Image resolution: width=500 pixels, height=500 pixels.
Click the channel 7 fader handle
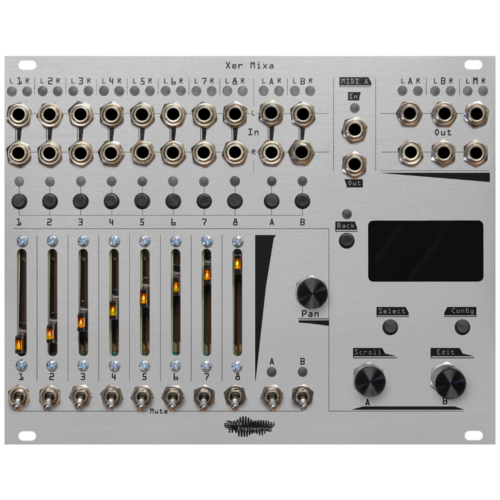coord(207,275)
